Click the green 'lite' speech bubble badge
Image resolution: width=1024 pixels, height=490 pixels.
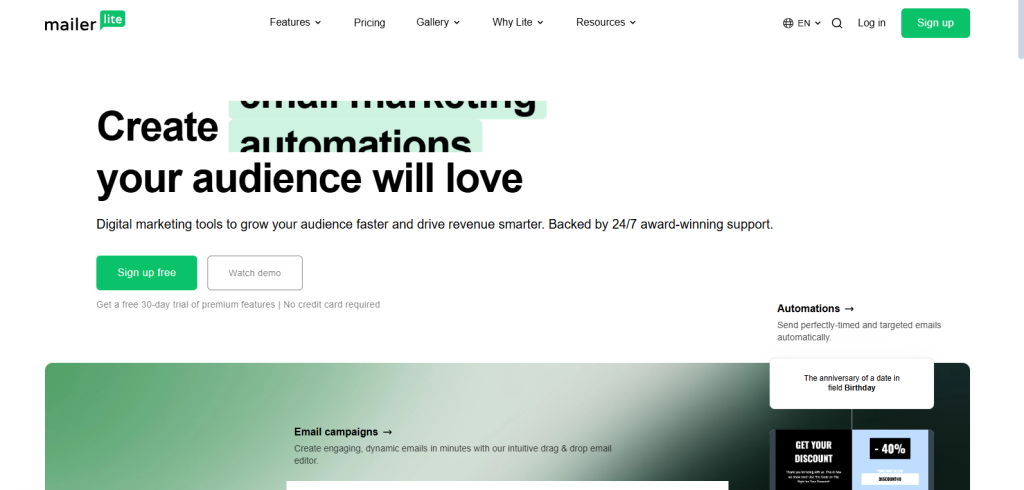coord(112,20)
